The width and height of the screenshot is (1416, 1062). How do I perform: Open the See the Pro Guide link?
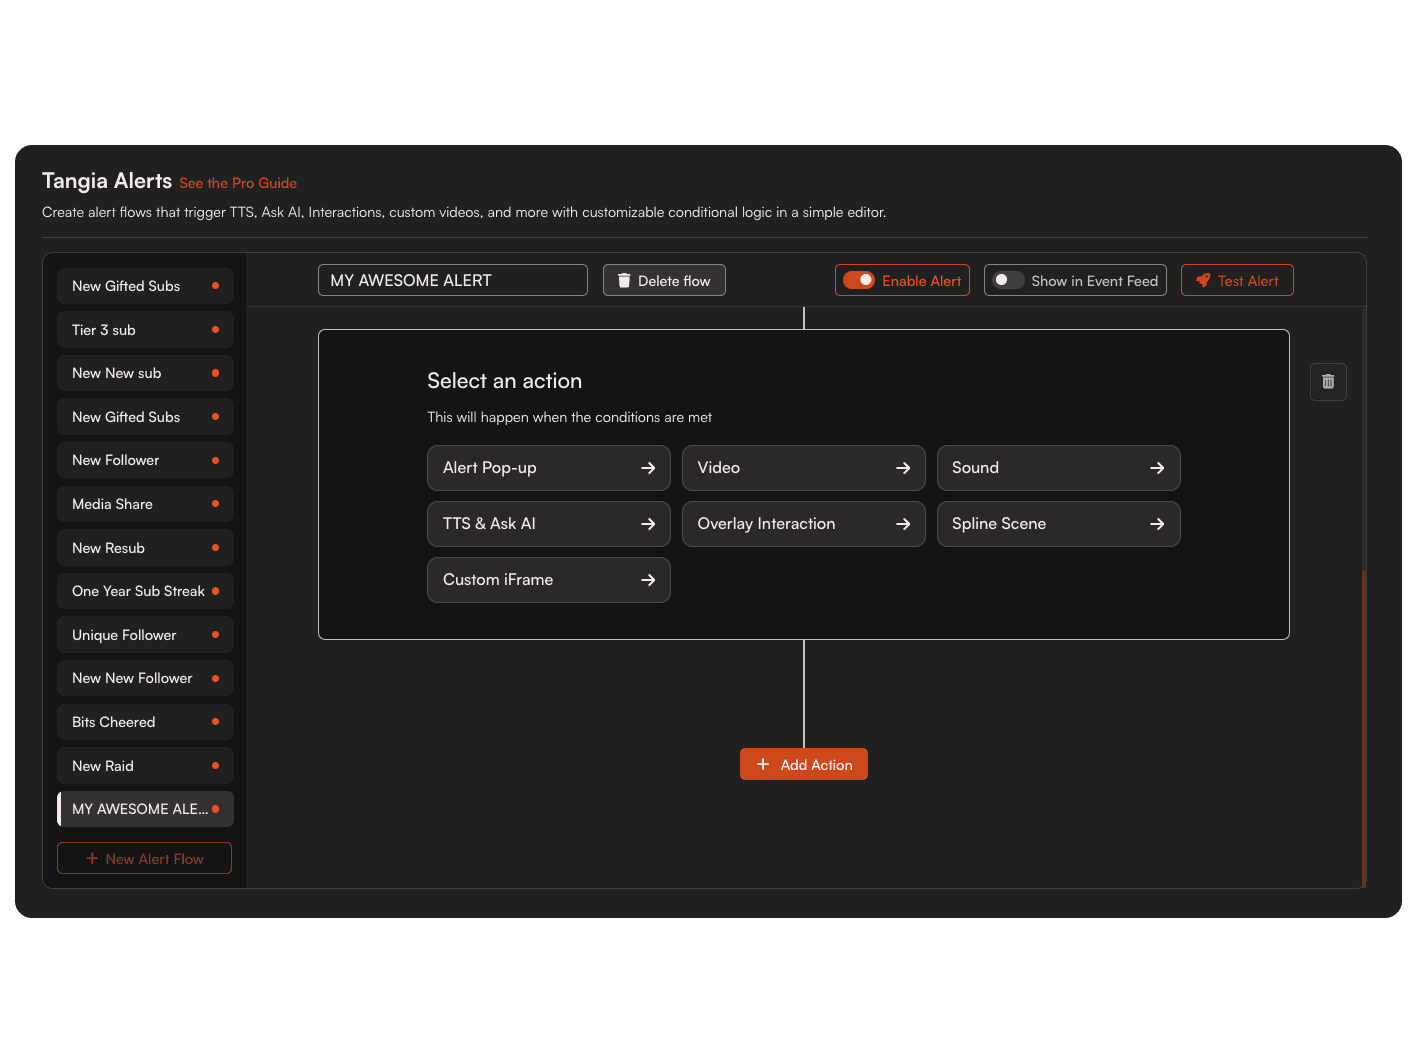(x=238, y=183)
